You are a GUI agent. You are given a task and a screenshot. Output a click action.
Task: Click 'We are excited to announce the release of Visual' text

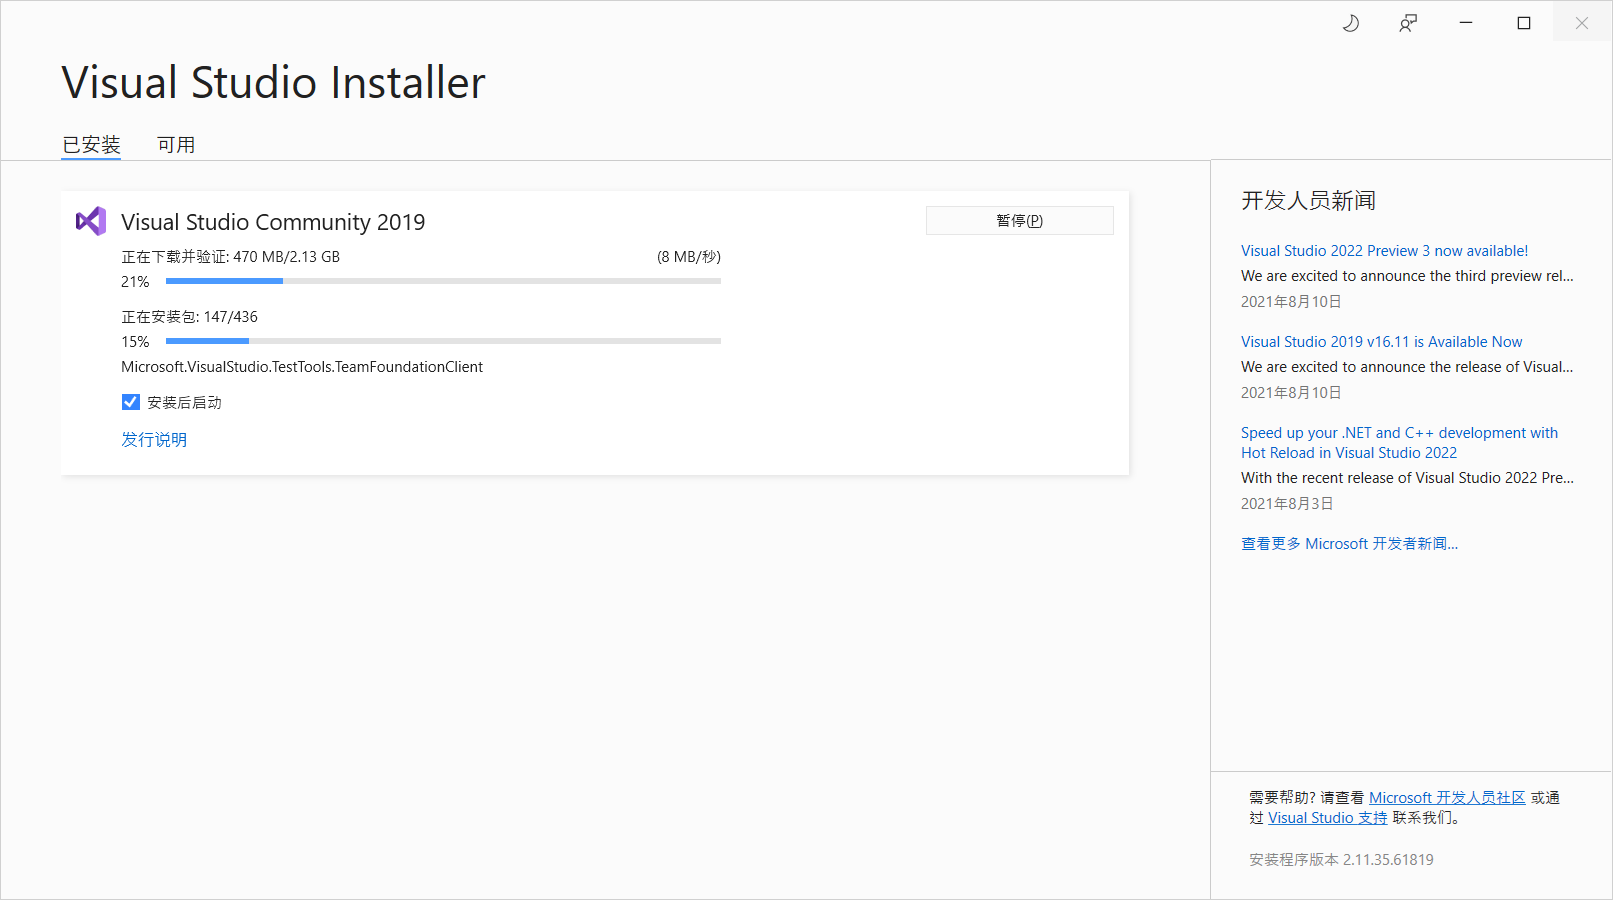tap(1407, 367)
